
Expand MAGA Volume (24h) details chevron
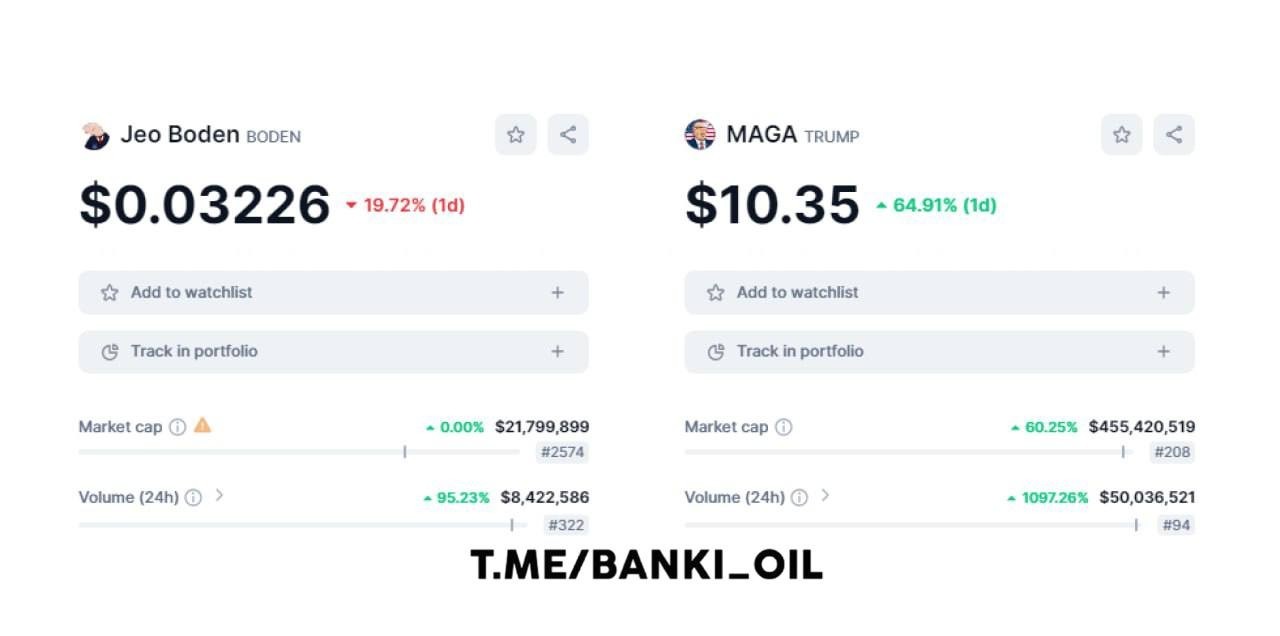pyautogui.click(x=825, y=495)
